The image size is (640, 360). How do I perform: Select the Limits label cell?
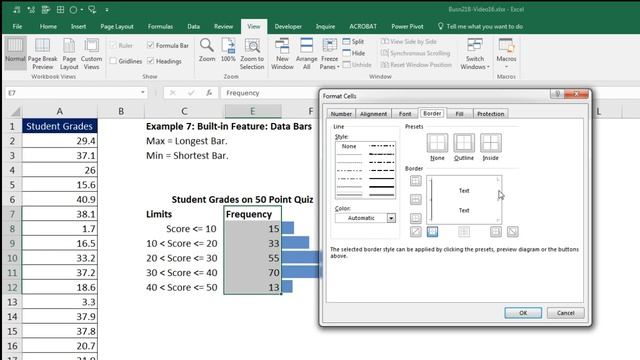tap(184, 214)
